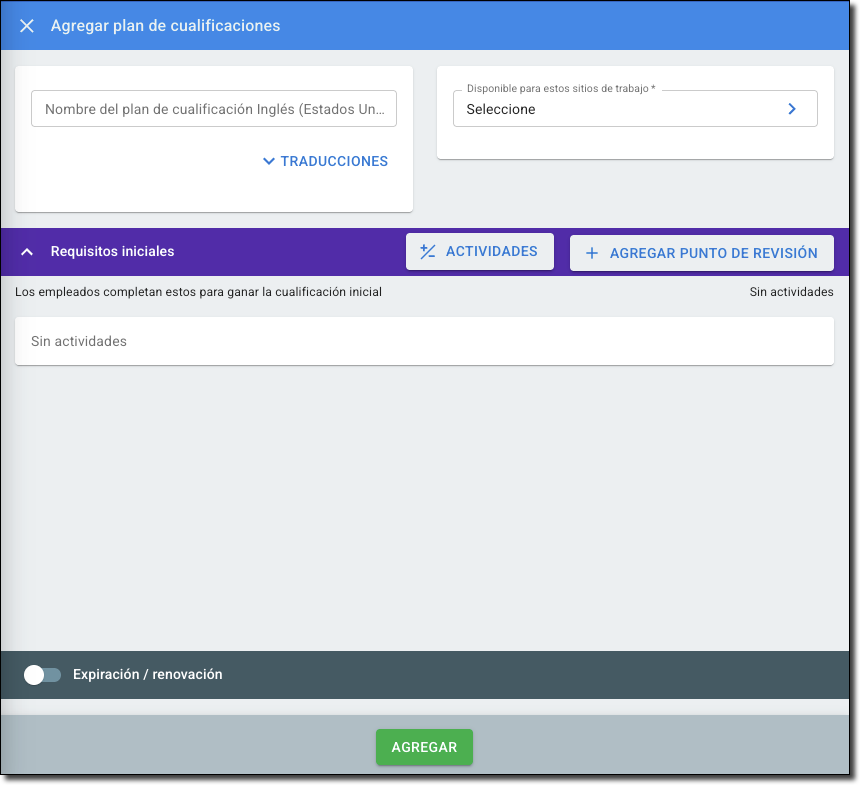860x785 pixels.
Task: Close the Agregar plan de cualificaciones dialog
Action: click(x=27, y=26)
